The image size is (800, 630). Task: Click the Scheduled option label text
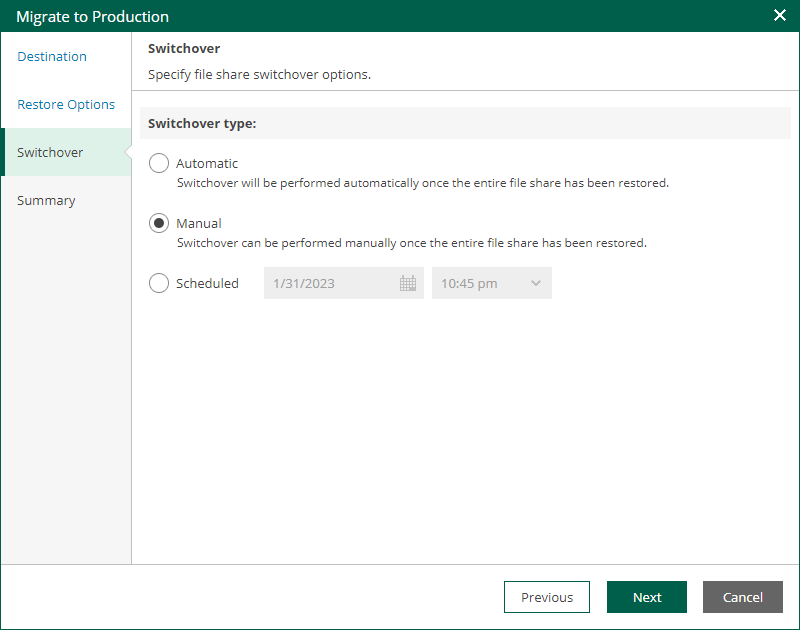(207, 284)
